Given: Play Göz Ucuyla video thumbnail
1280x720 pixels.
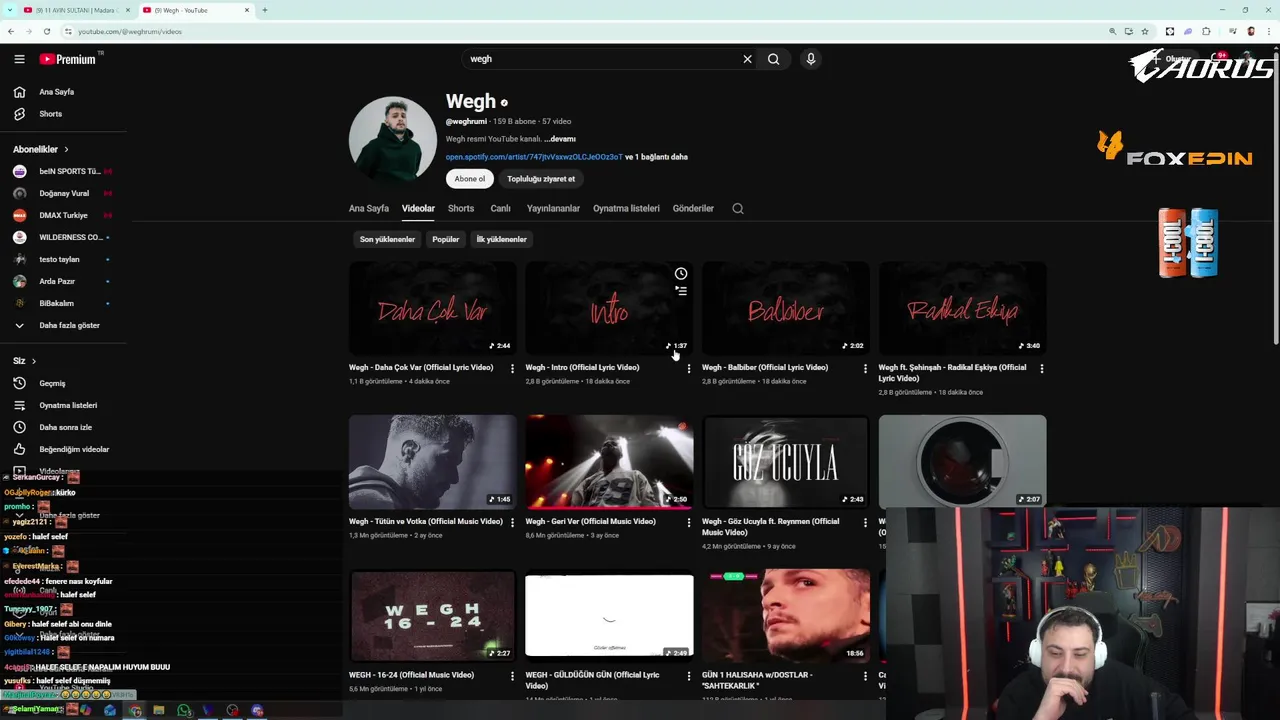Looking at the screenshot, I should [786, 462].
